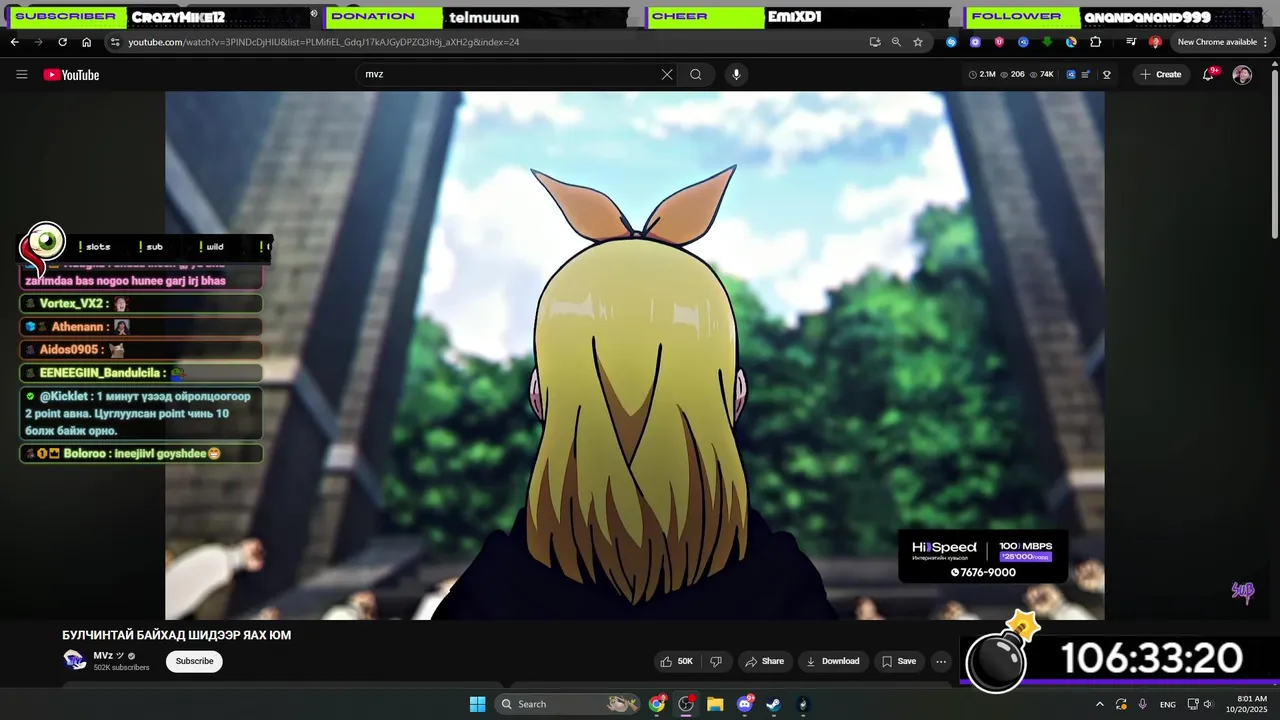The height and width of the screenshot is (720, 1280).
Task: Click the Create button
Action: [x=1161, y=74]
